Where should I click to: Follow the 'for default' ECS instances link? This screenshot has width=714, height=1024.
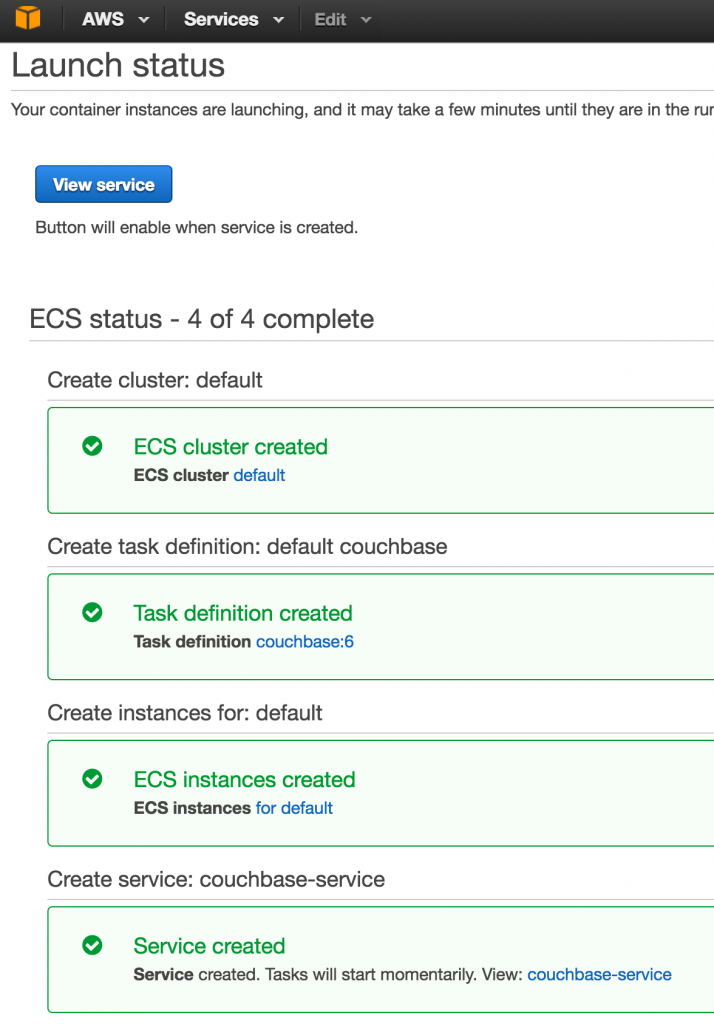294,807
